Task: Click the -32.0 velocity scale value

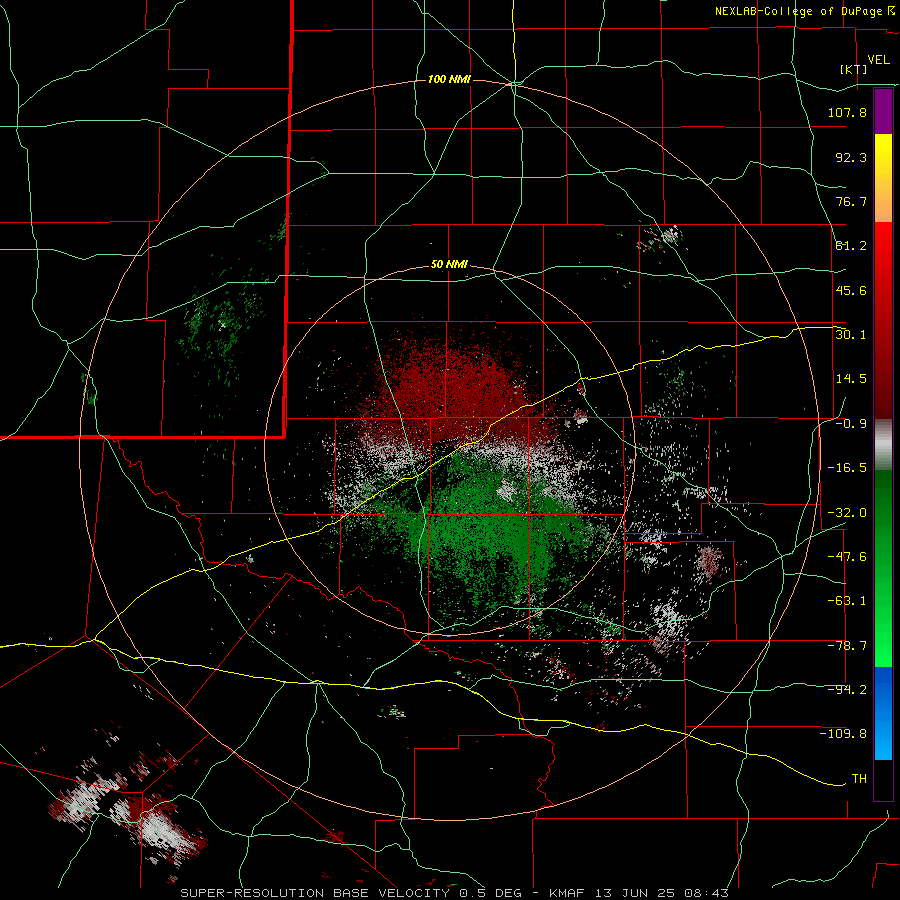Action: [x=847, y=513]
